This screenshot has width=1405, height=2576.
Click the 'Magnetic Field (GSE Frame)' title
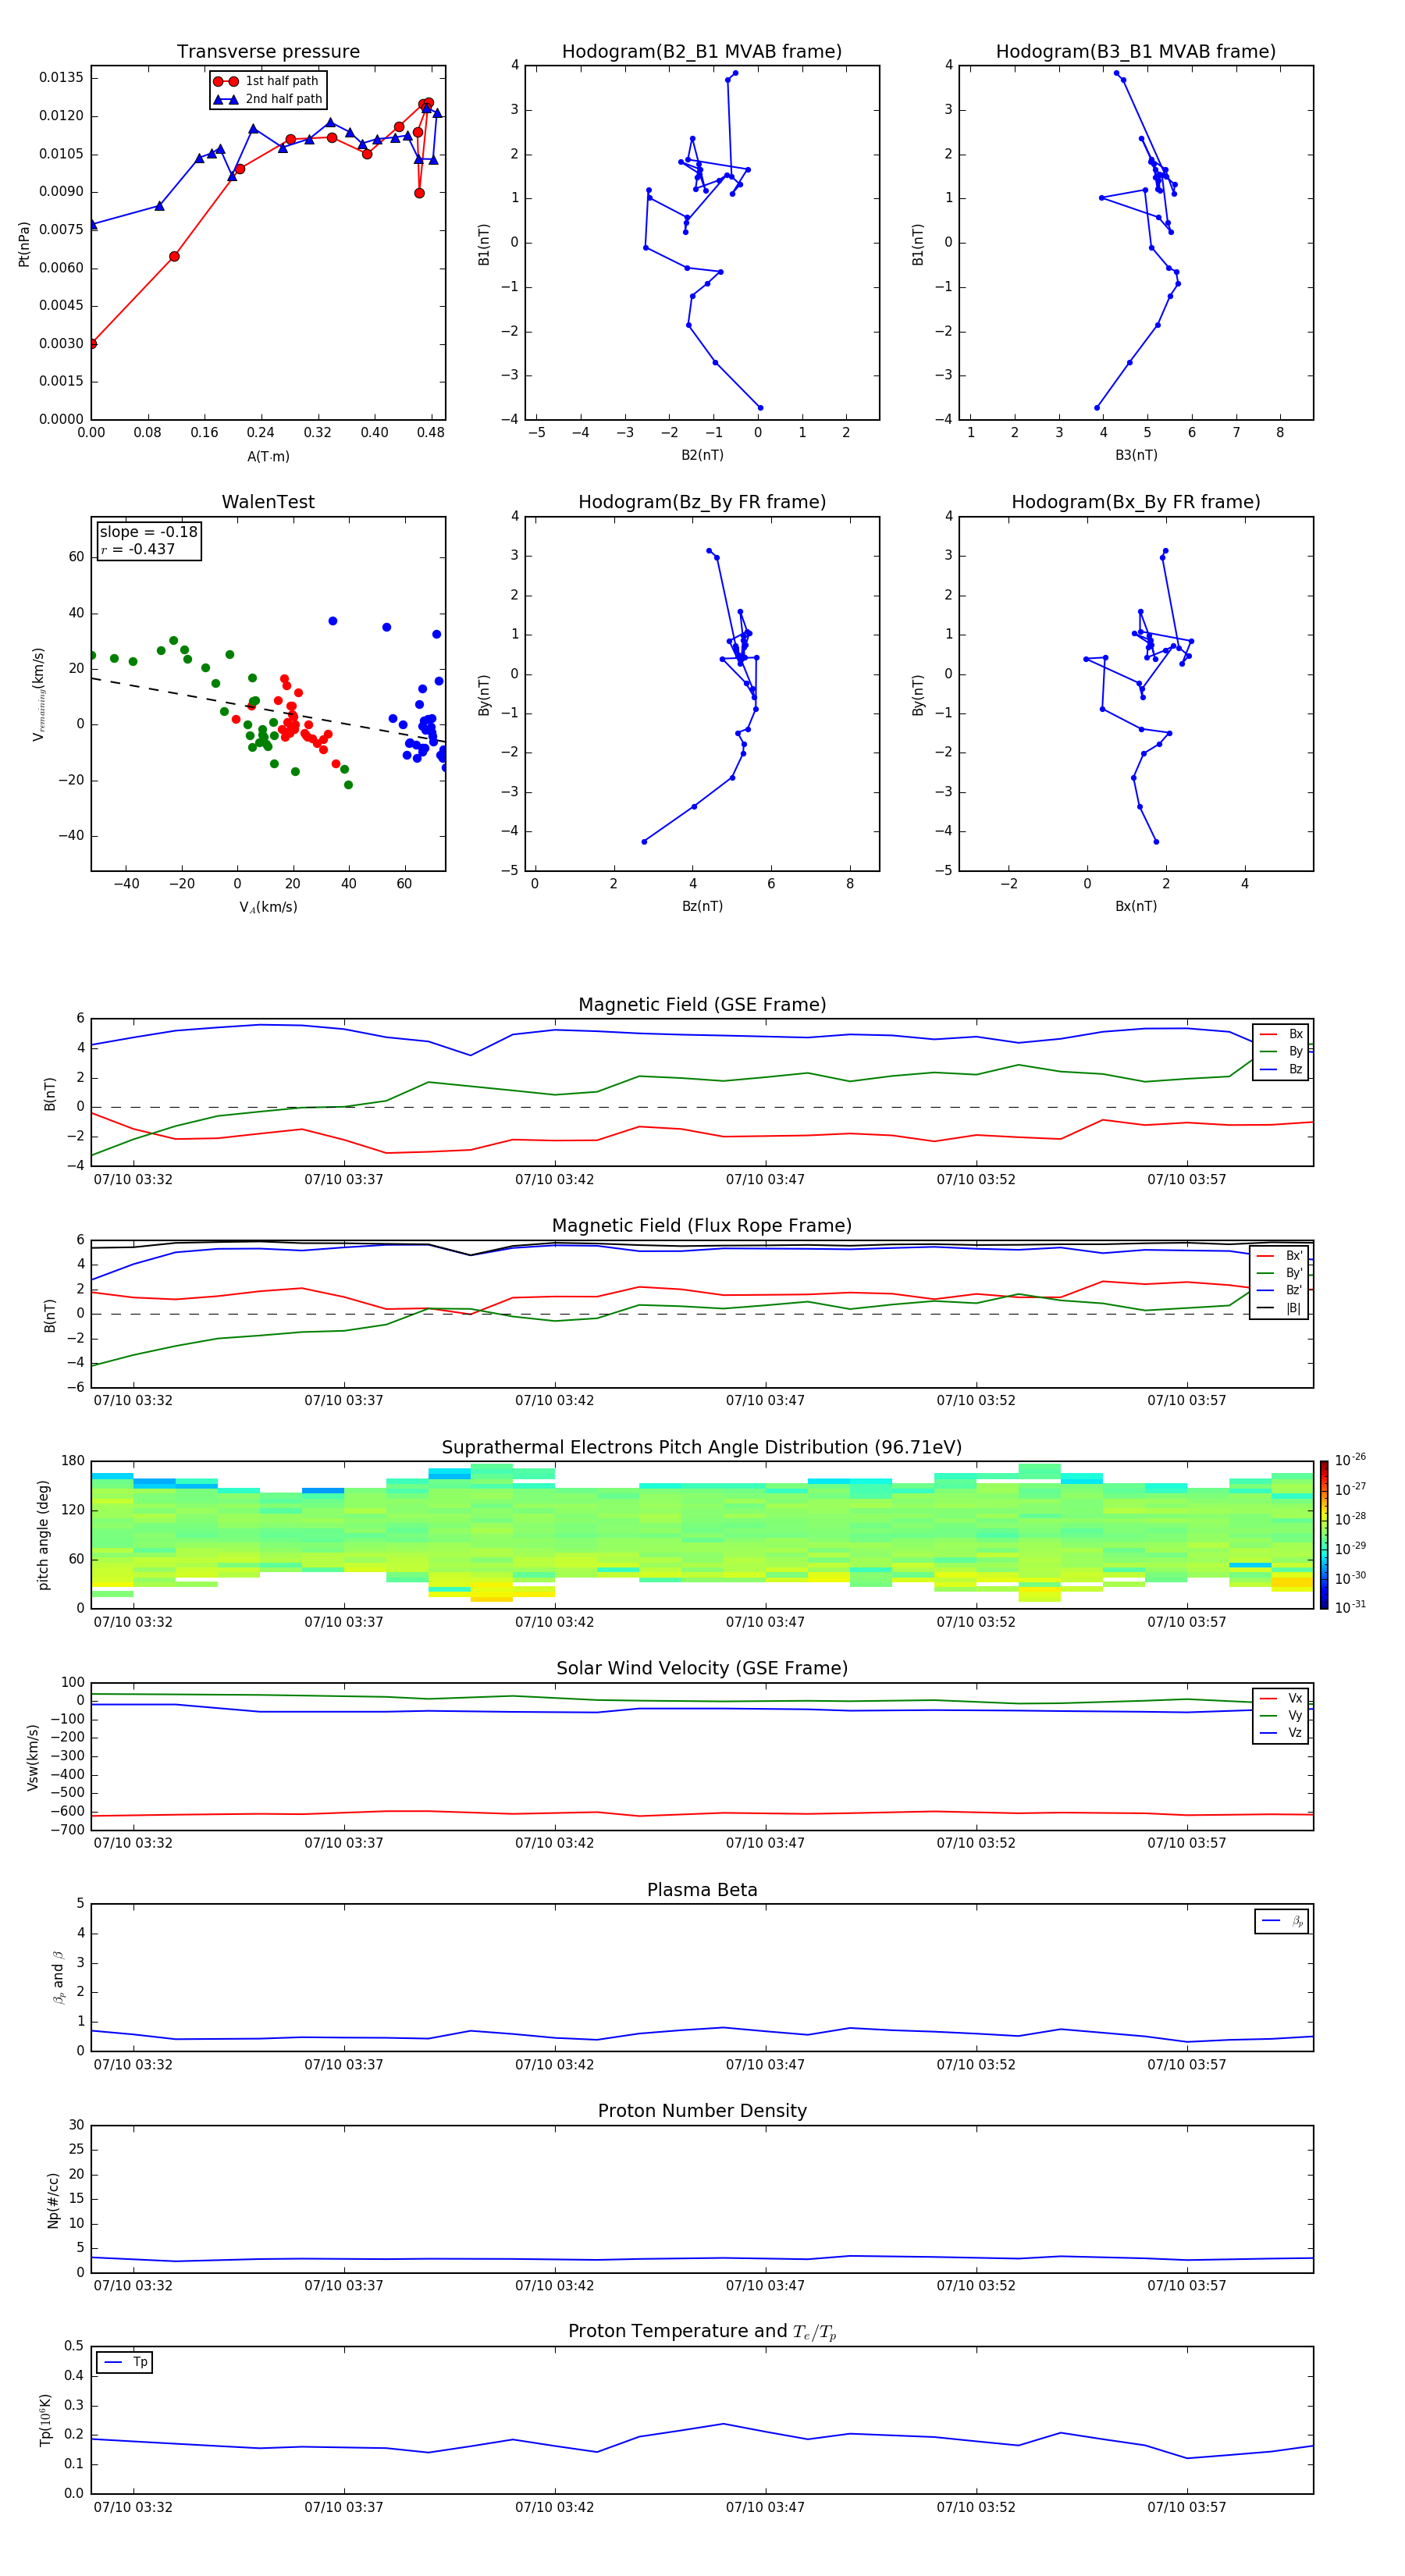(702, 1004)
